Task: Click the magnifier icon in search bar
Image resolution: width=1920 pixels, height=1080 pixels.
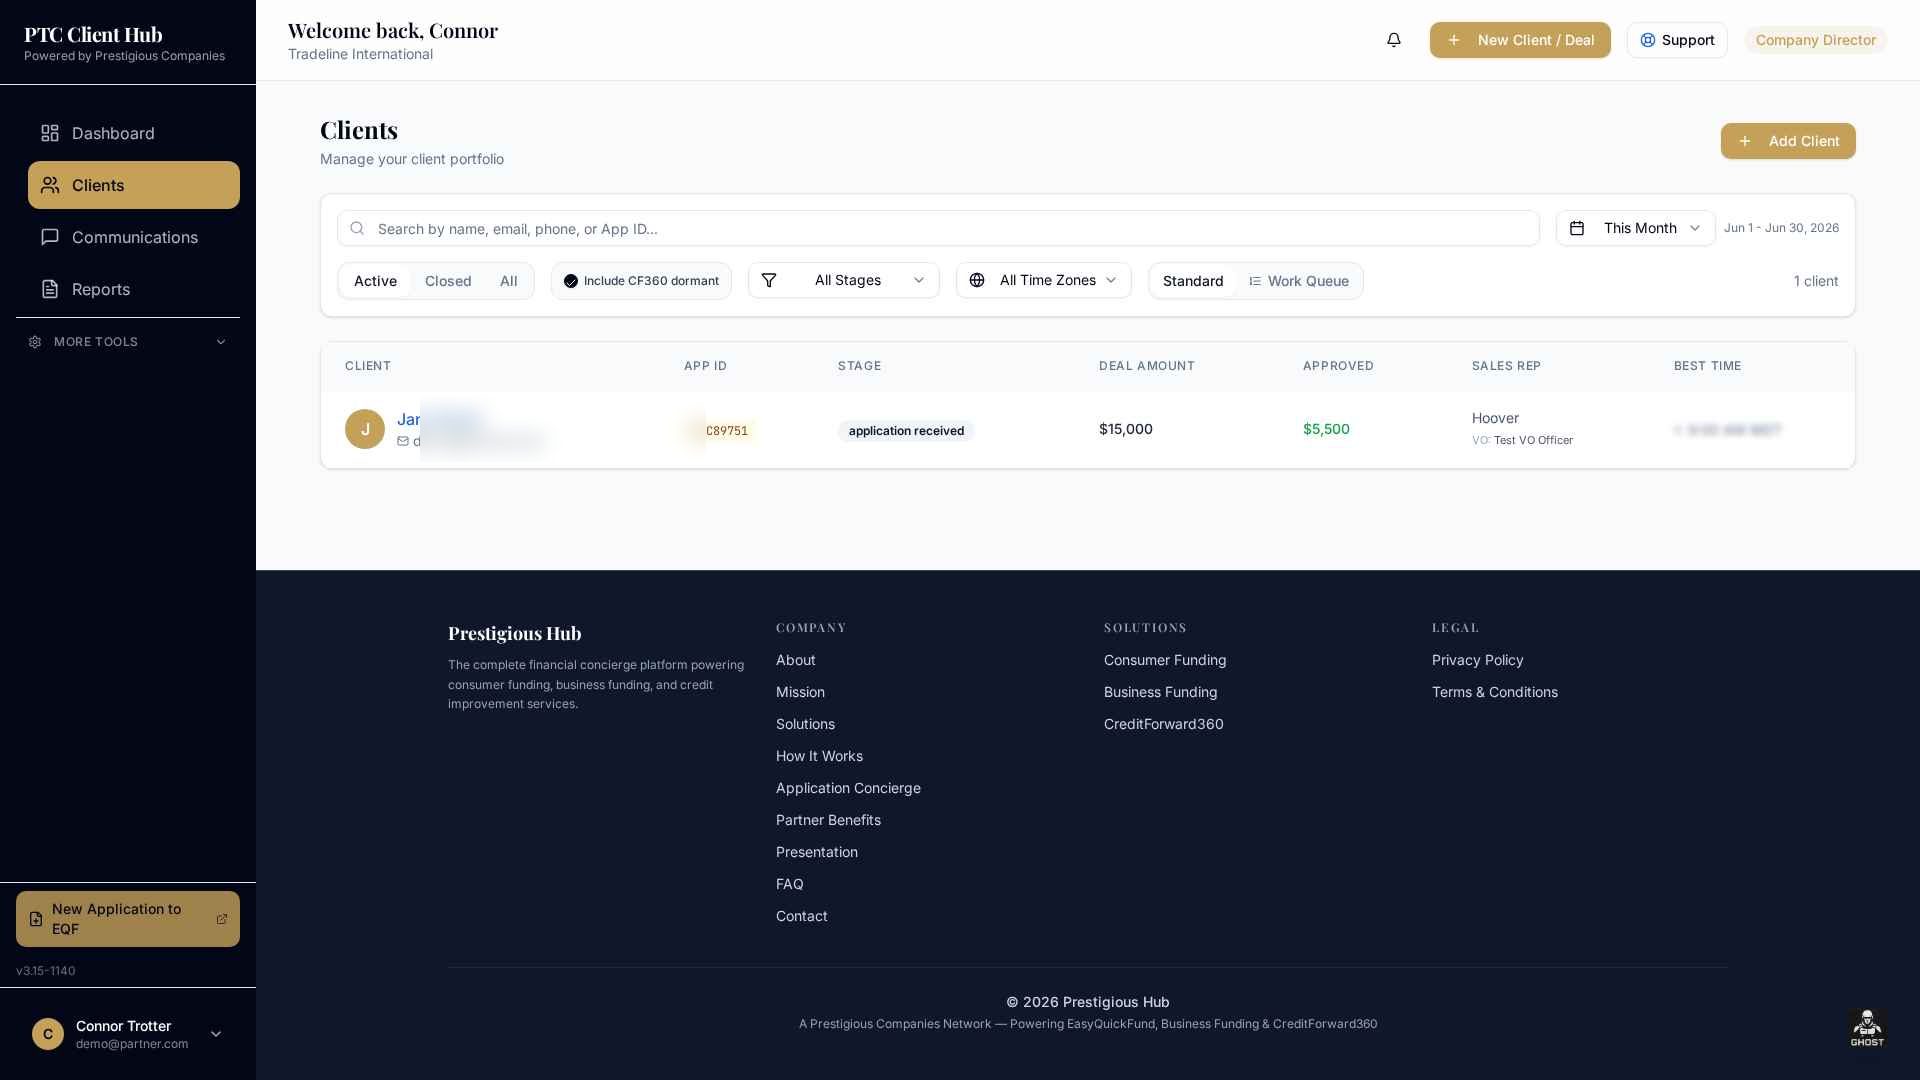Action: (x=357, y=228)
